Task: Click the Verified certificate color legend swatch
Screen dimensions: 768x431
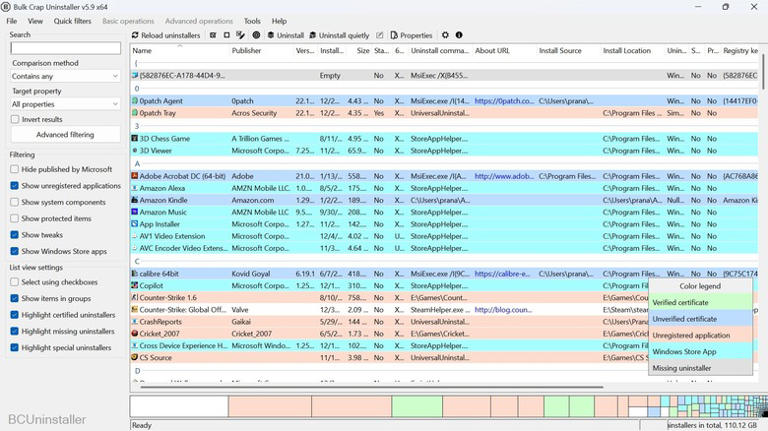Action: click(x=700, y=302)
